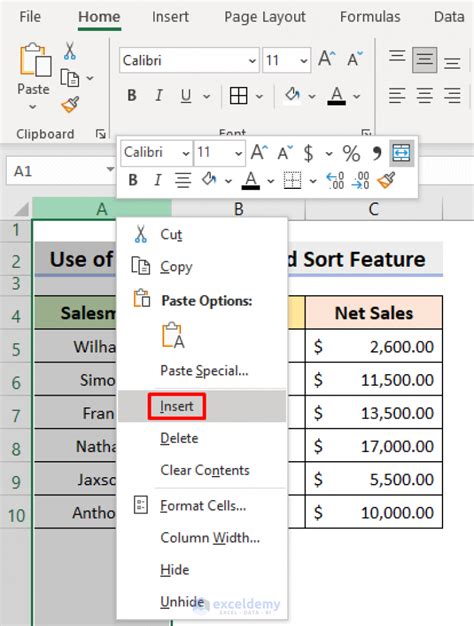Expand the Underline dropdown arrow

coord(206,96)
